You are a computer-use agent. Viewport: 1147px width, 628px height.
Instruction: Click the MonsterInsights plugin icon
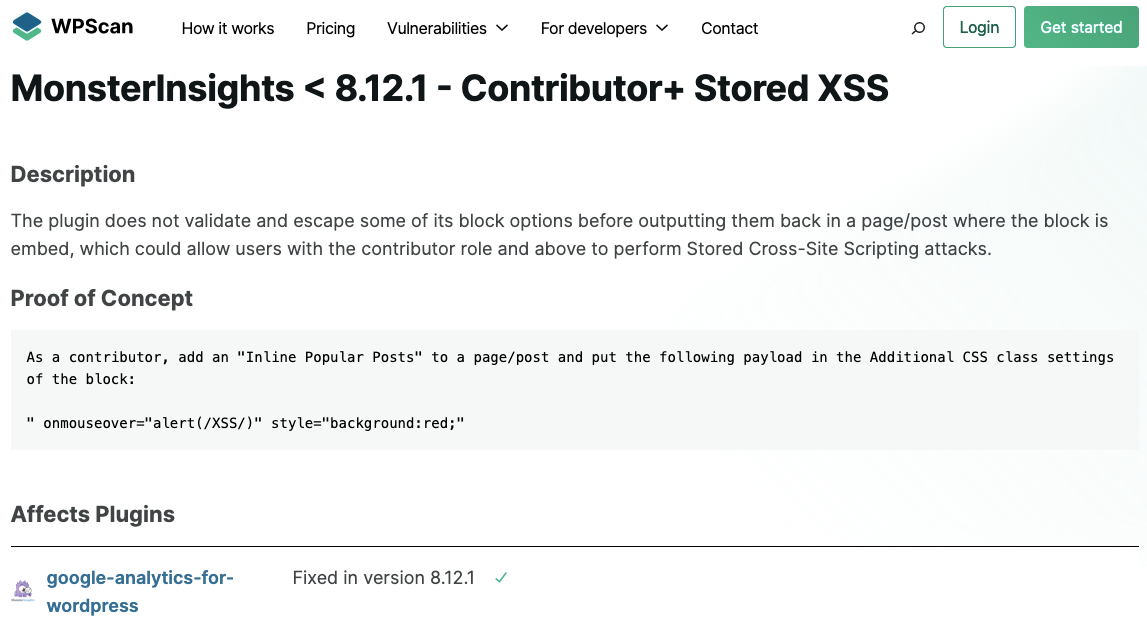[x=23, y=590]
